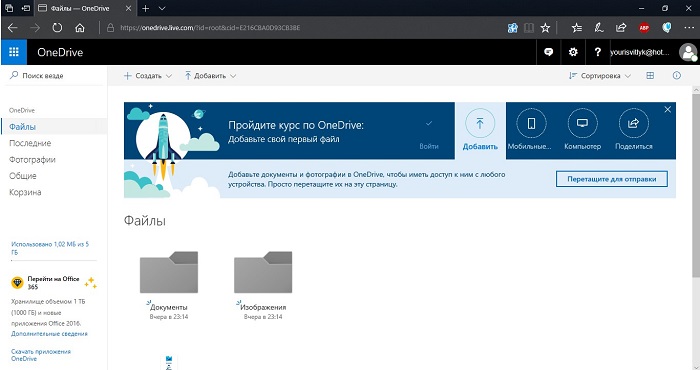Set tabs aside icon
This screenshot has width=700, height=370.
pos(26,8)
